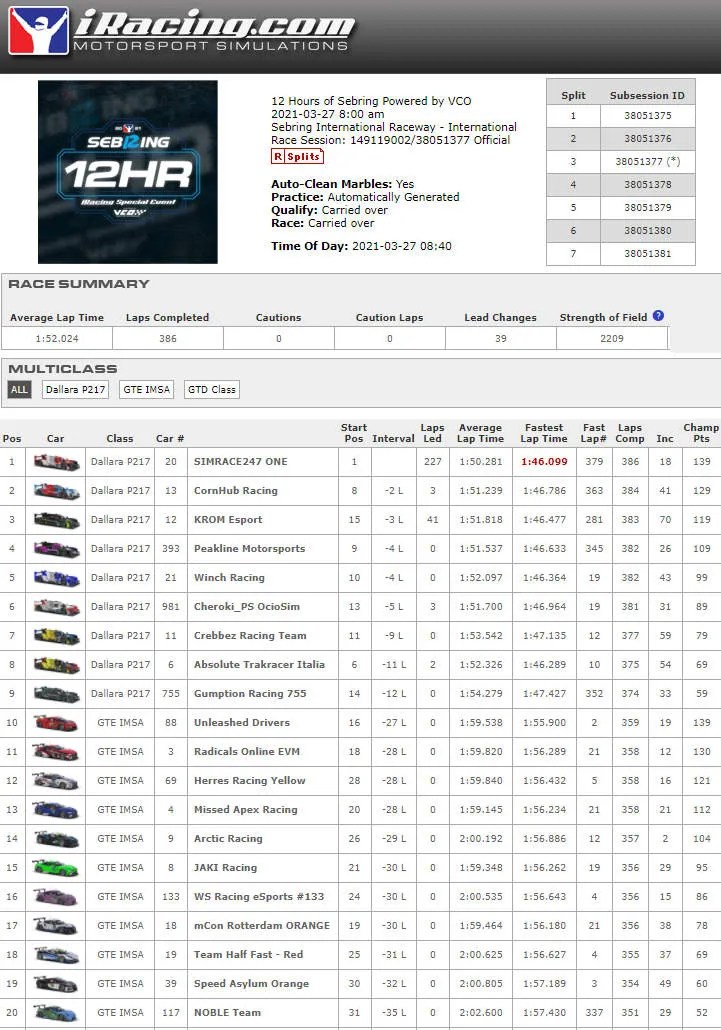Click the Start Pos column header

click(x=353, y=433)
